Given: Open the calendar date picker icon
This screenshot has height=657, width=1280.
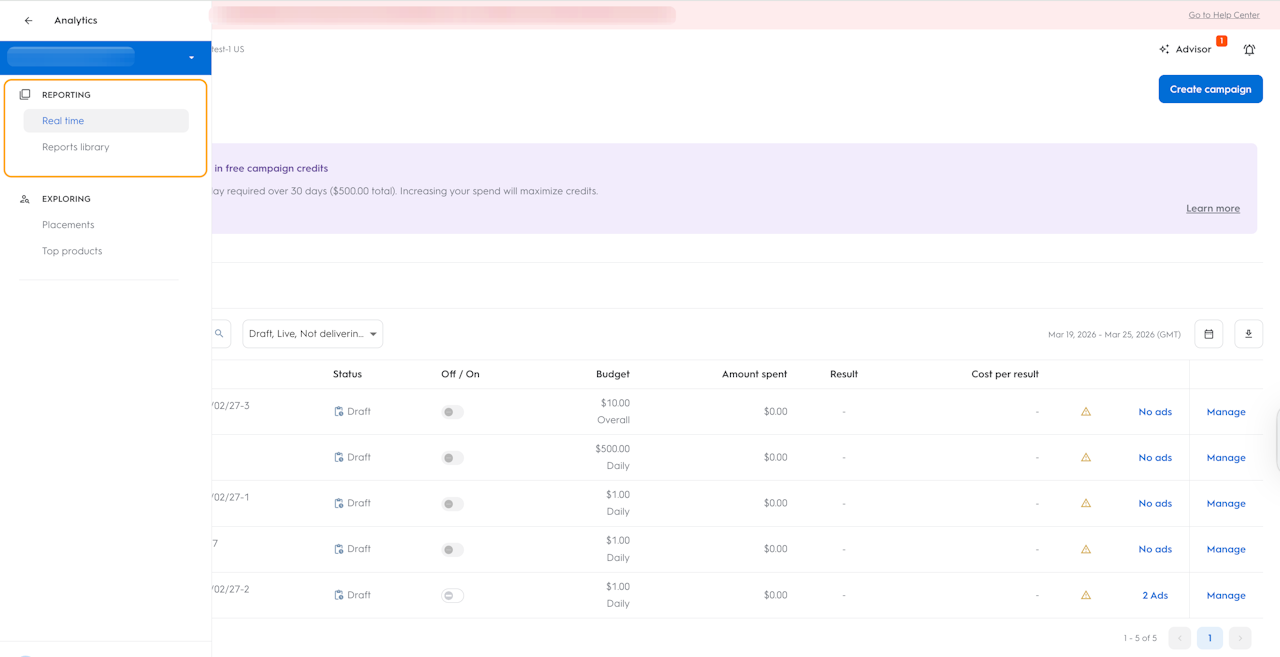Looking at the screenshot, I should pos(1208,334).
